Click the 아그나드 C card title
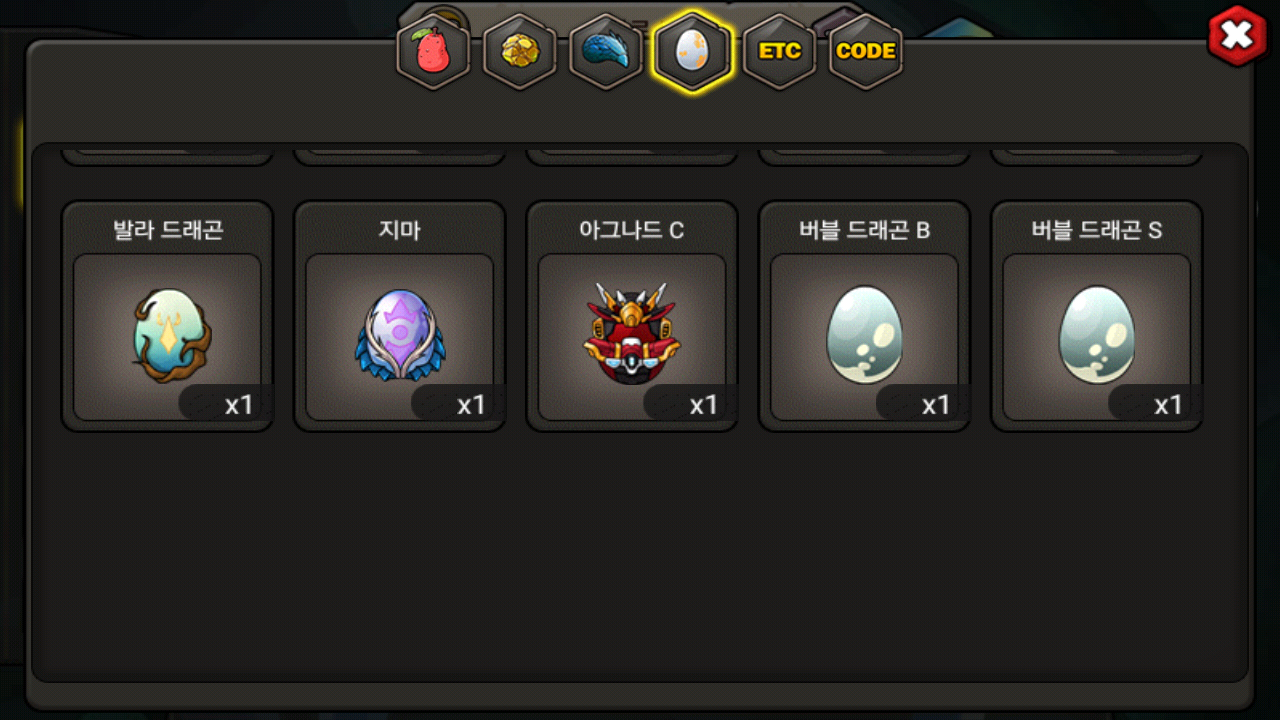1280x720 pixels. pyautogui.click(x=632, y=230)
